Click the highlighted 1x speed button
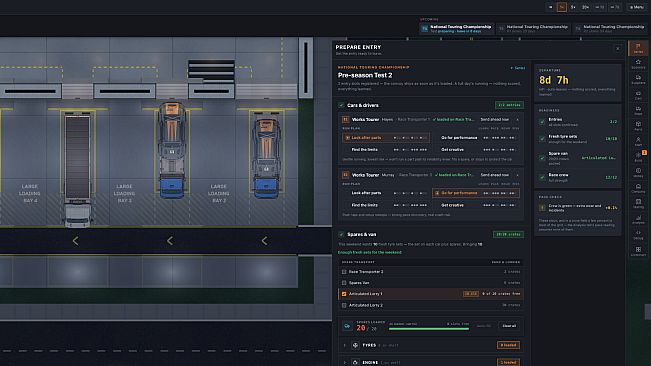651x366 pixels. [x=562, y=7]
